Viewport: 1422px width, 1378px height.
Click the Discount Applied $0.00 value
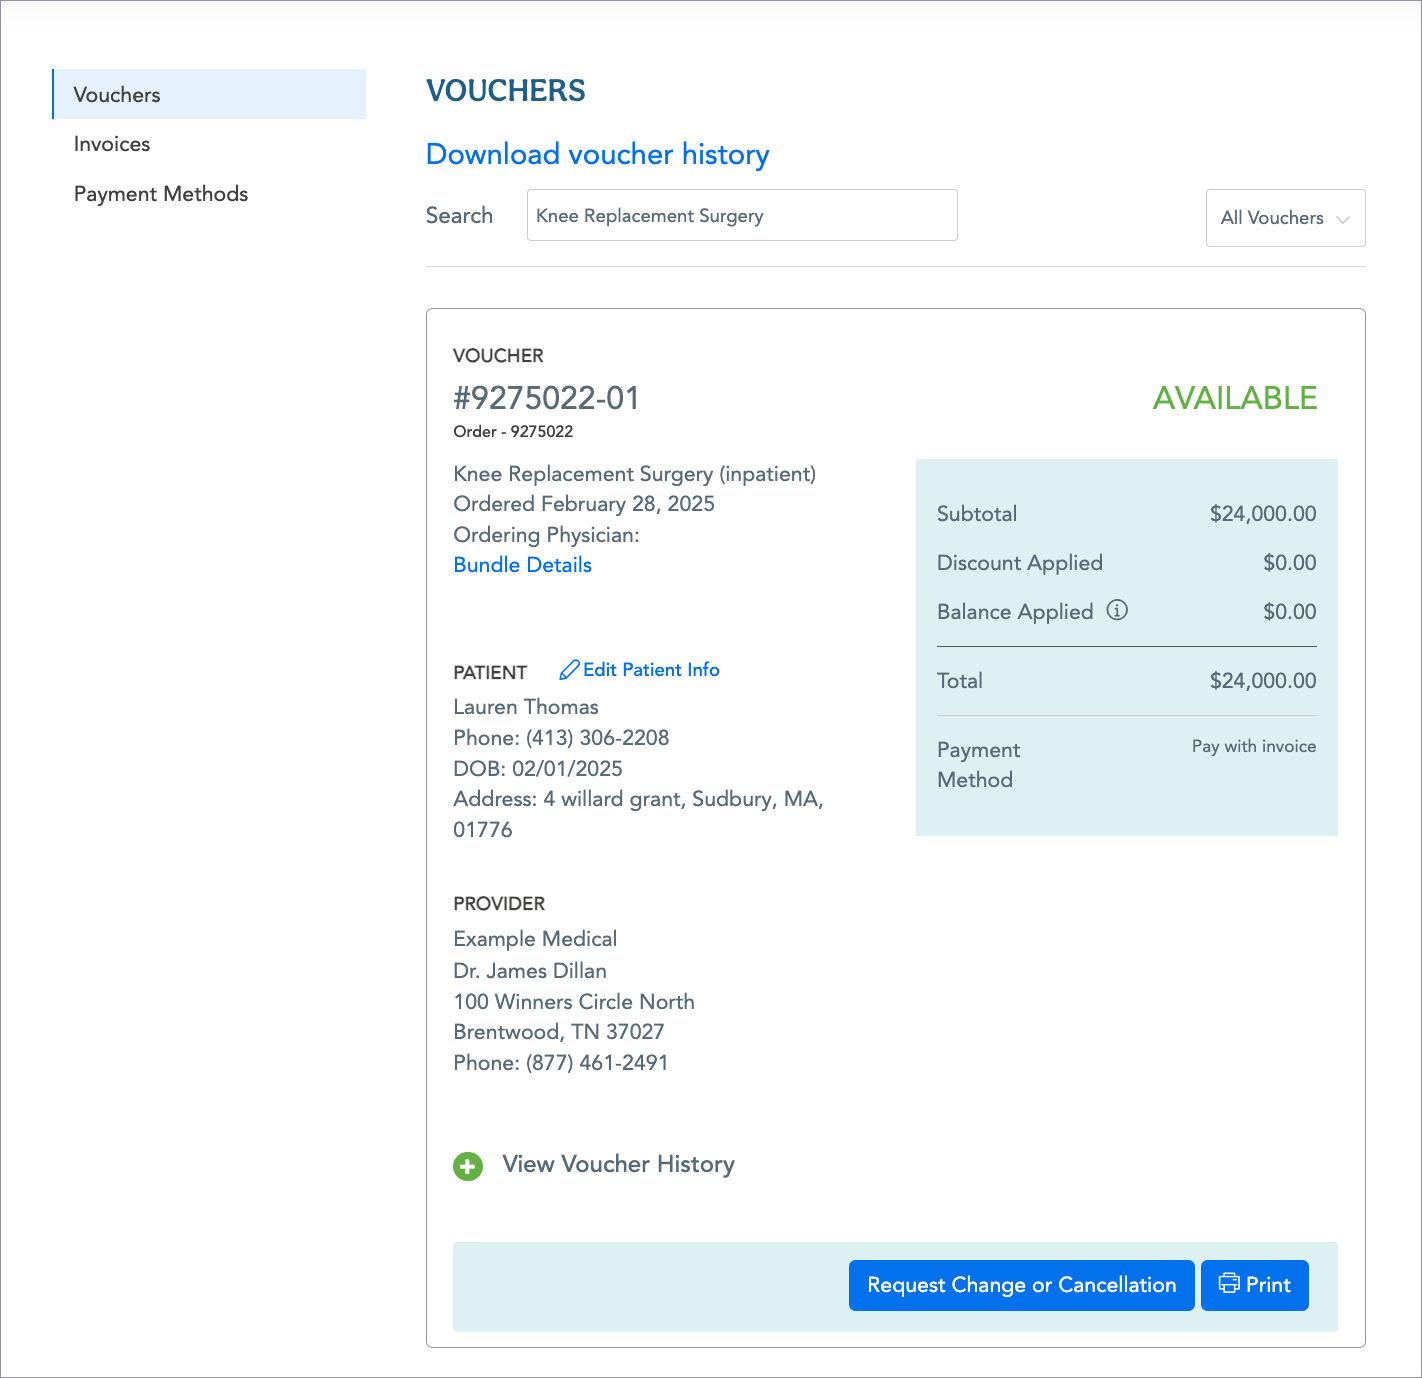[x=1289, y=563]
